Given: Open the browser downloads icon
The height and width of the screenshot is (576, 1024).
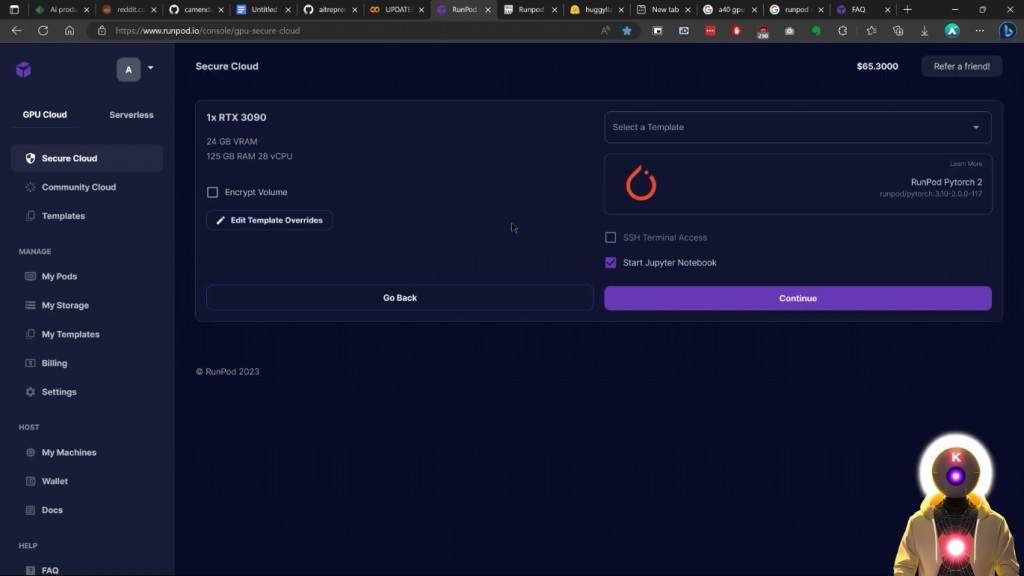Looking at the screenshot, I should (924, 31).
